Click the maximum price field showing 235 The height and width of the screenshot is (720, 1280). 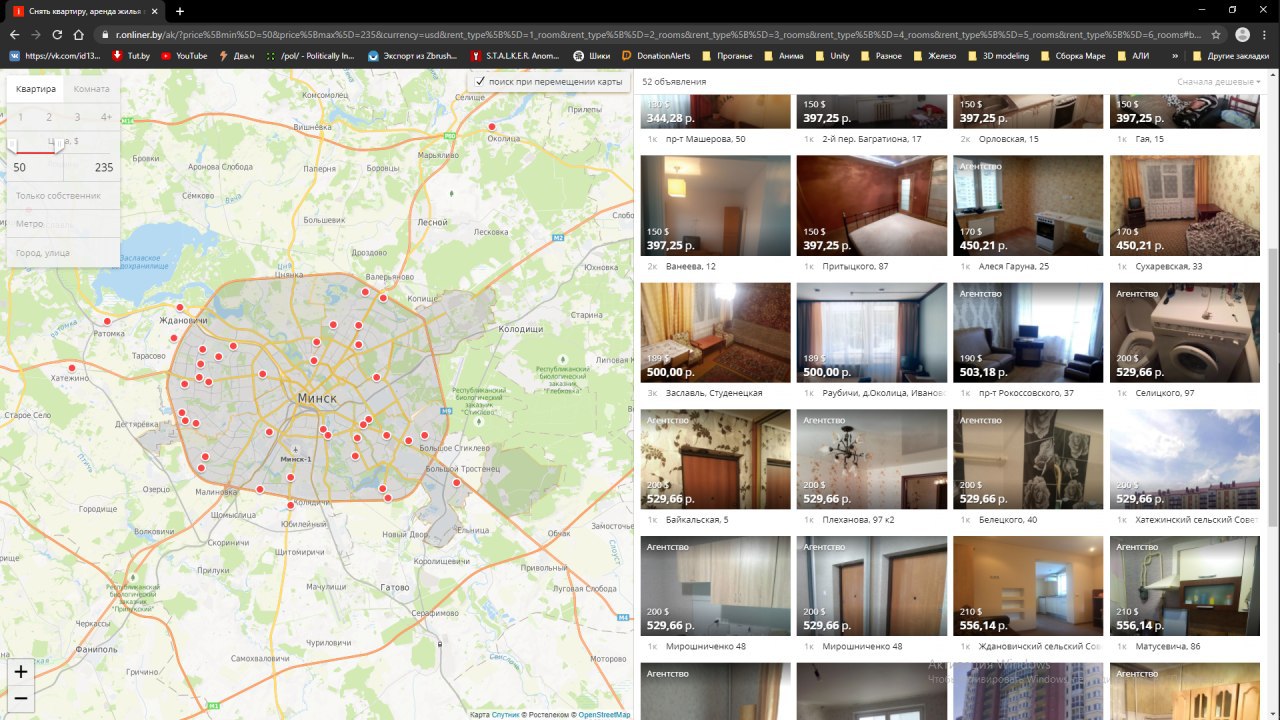coord(92,167)
